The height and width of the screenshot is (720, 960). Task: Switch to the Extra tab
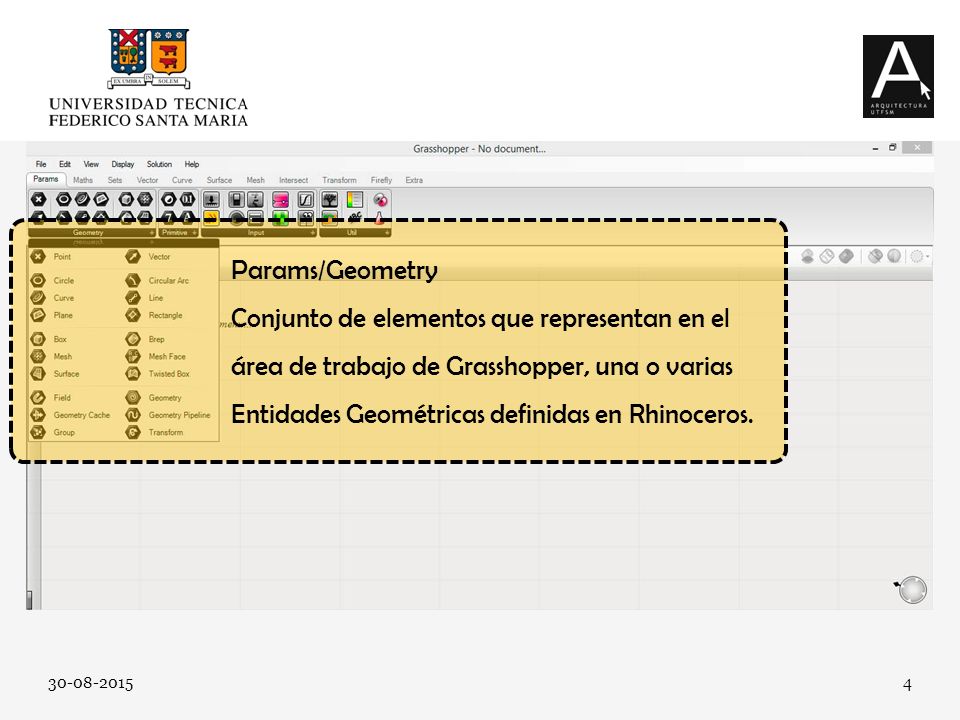coord(414,180)
